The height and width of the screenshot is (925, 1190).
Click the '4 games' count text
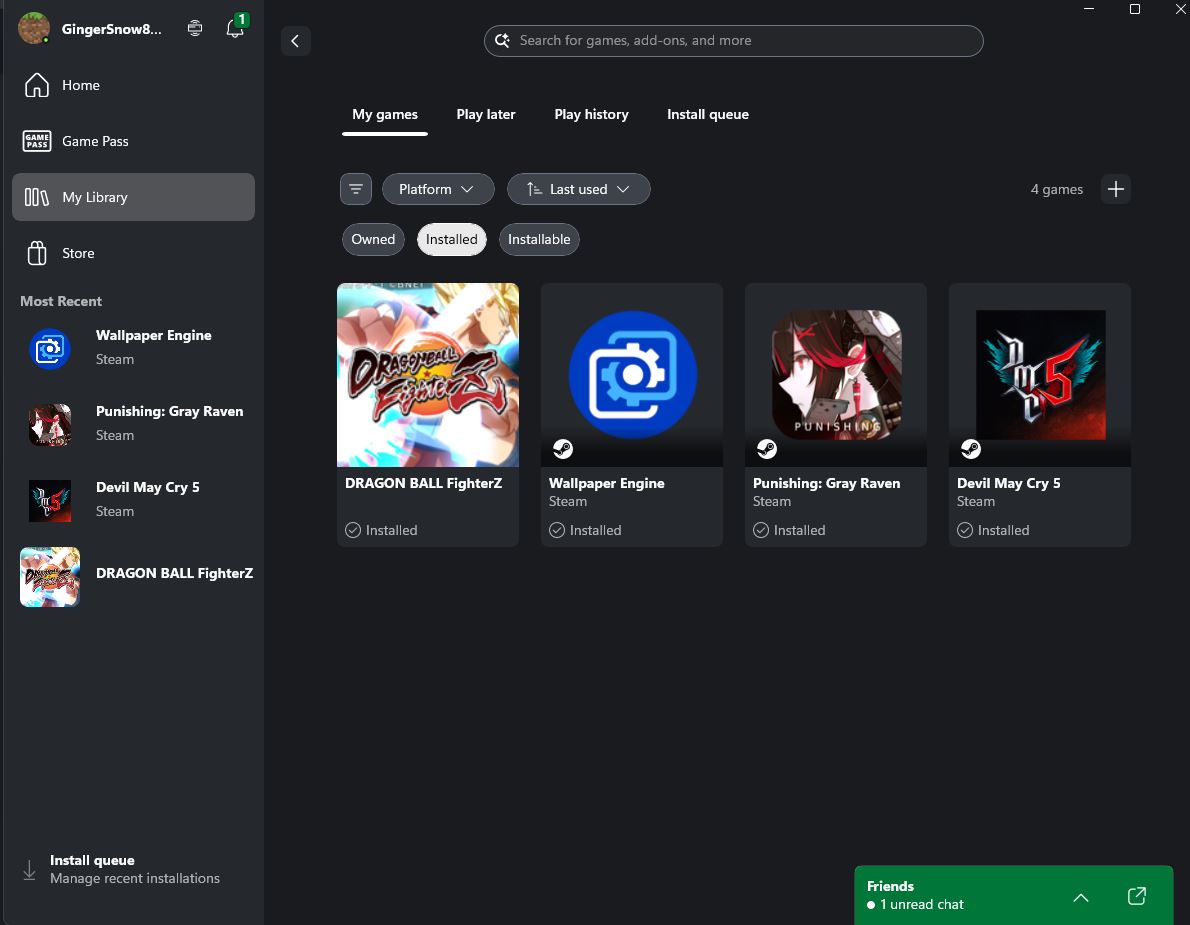pos(1056,189)
